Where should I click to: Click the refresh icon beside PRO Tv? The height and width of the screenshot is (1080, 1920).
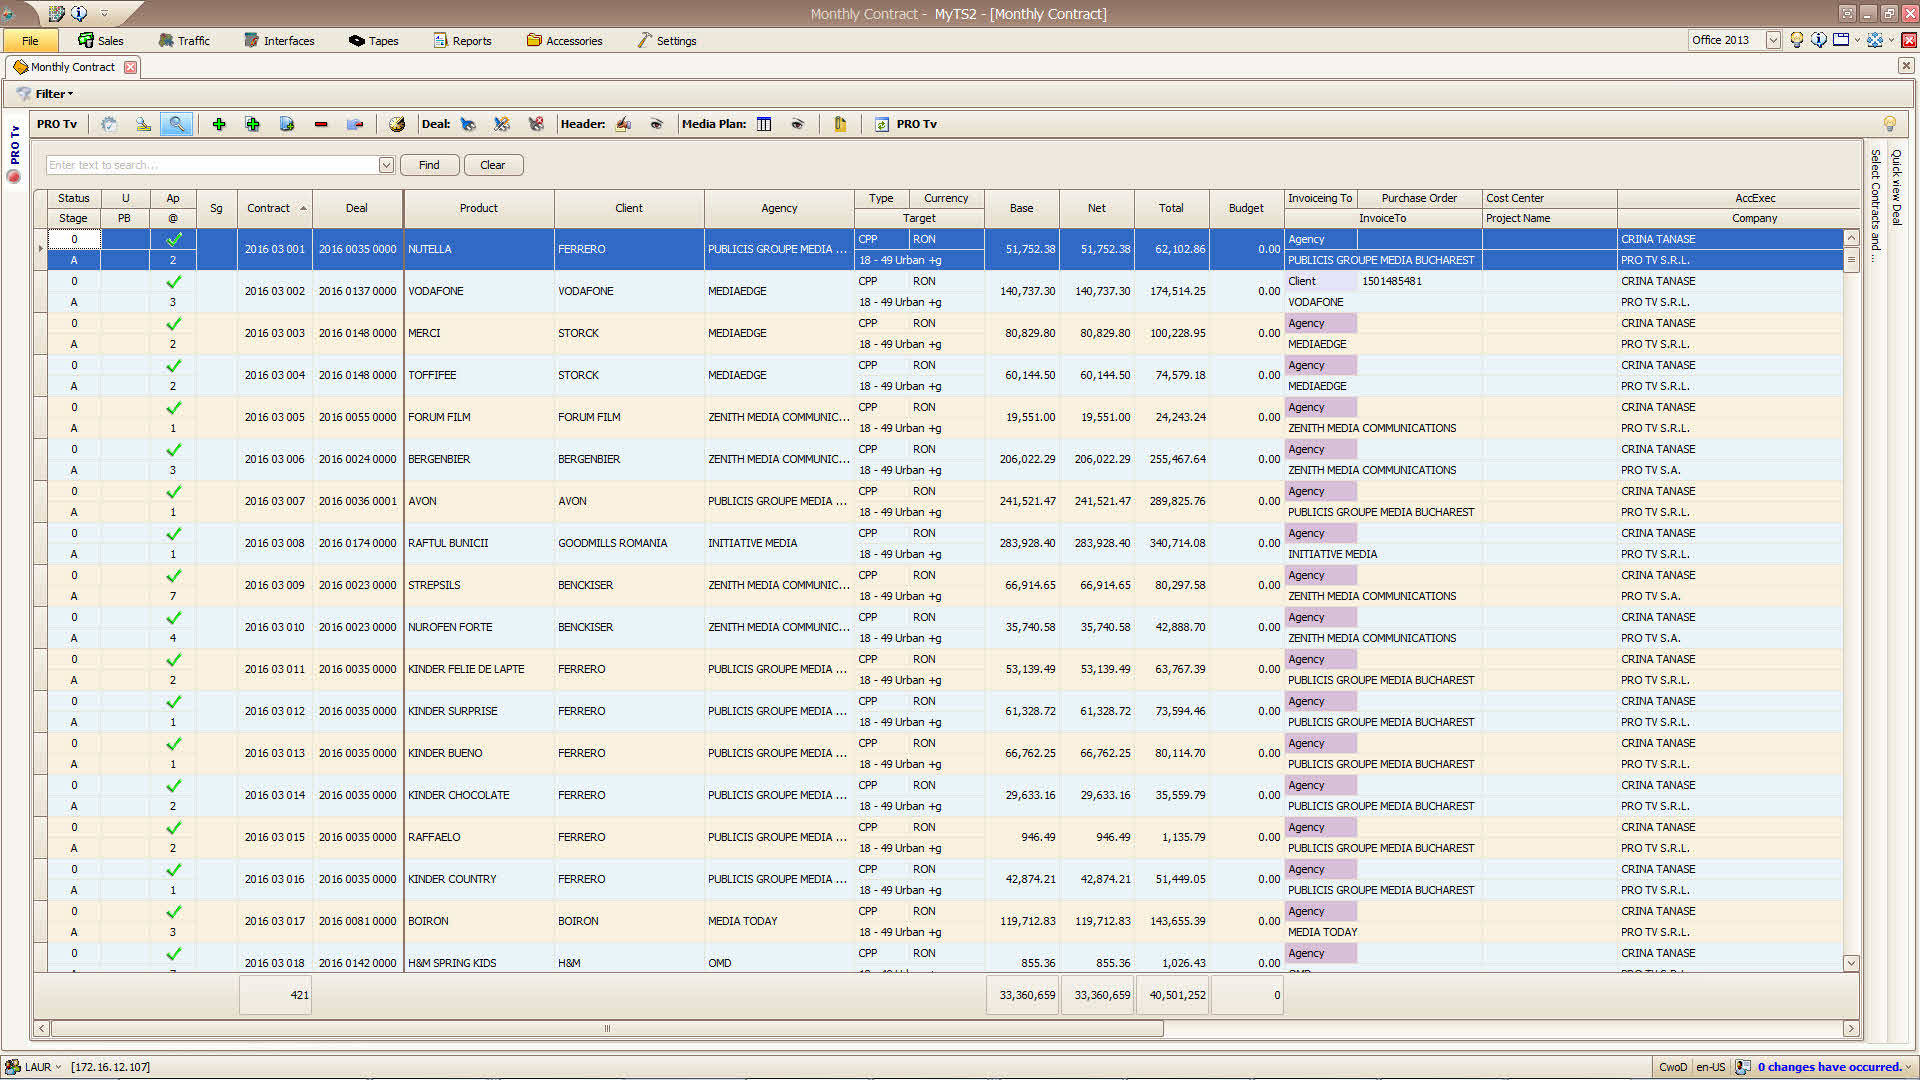coord(881,124)
